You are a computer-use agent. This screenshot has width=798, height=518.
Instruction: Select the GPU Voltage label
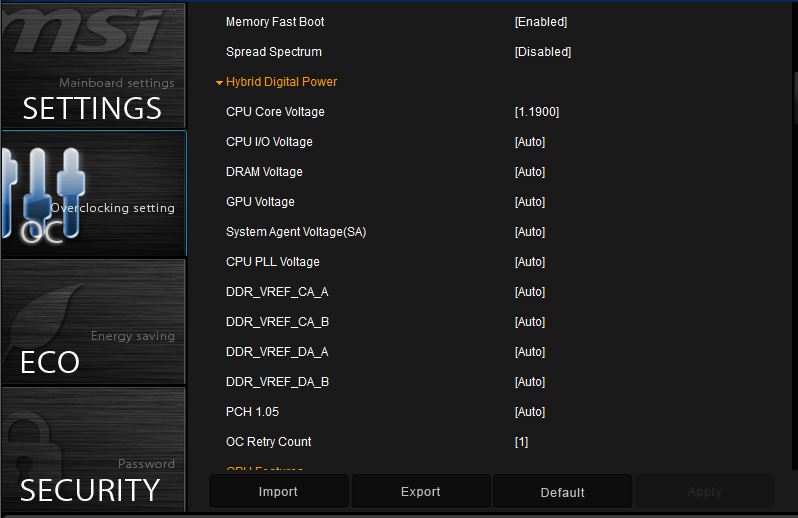(x=260, y=202)
